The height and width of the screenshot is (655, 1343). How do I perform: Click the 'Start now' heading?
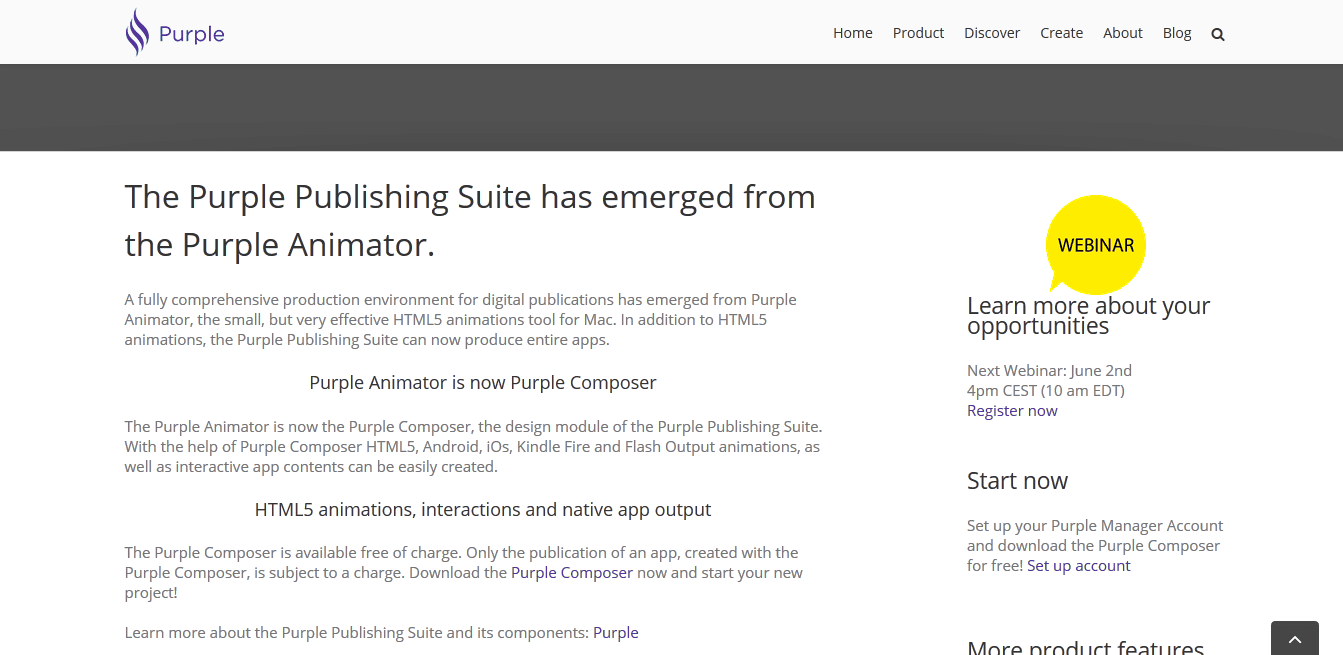pos(1017,481)
